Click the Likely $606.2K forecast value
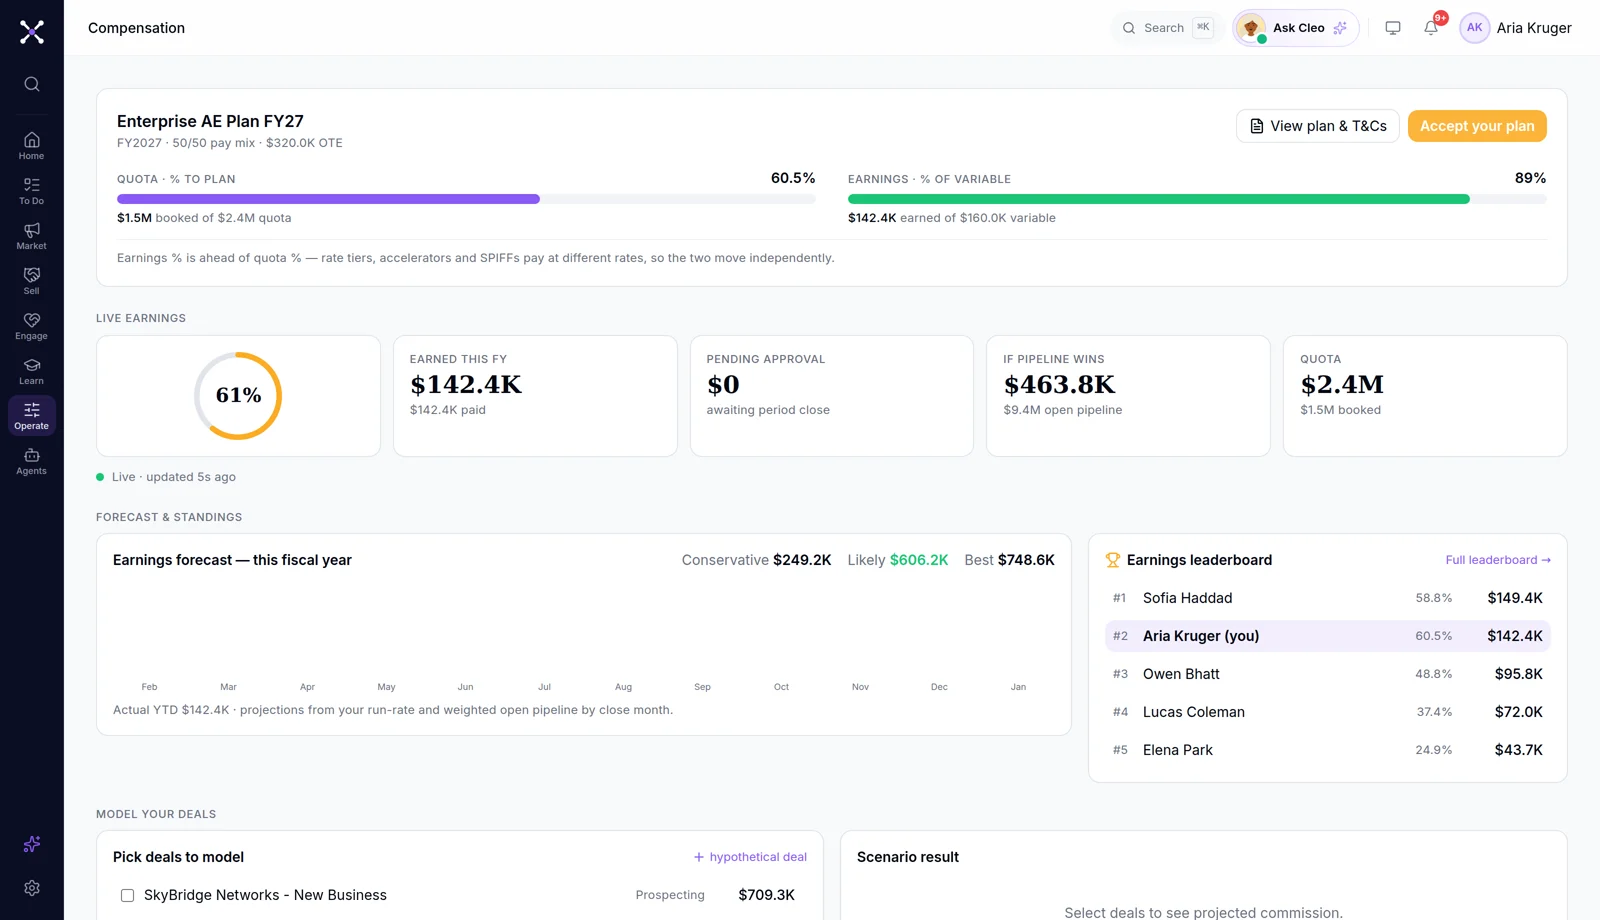 [898, 560]
